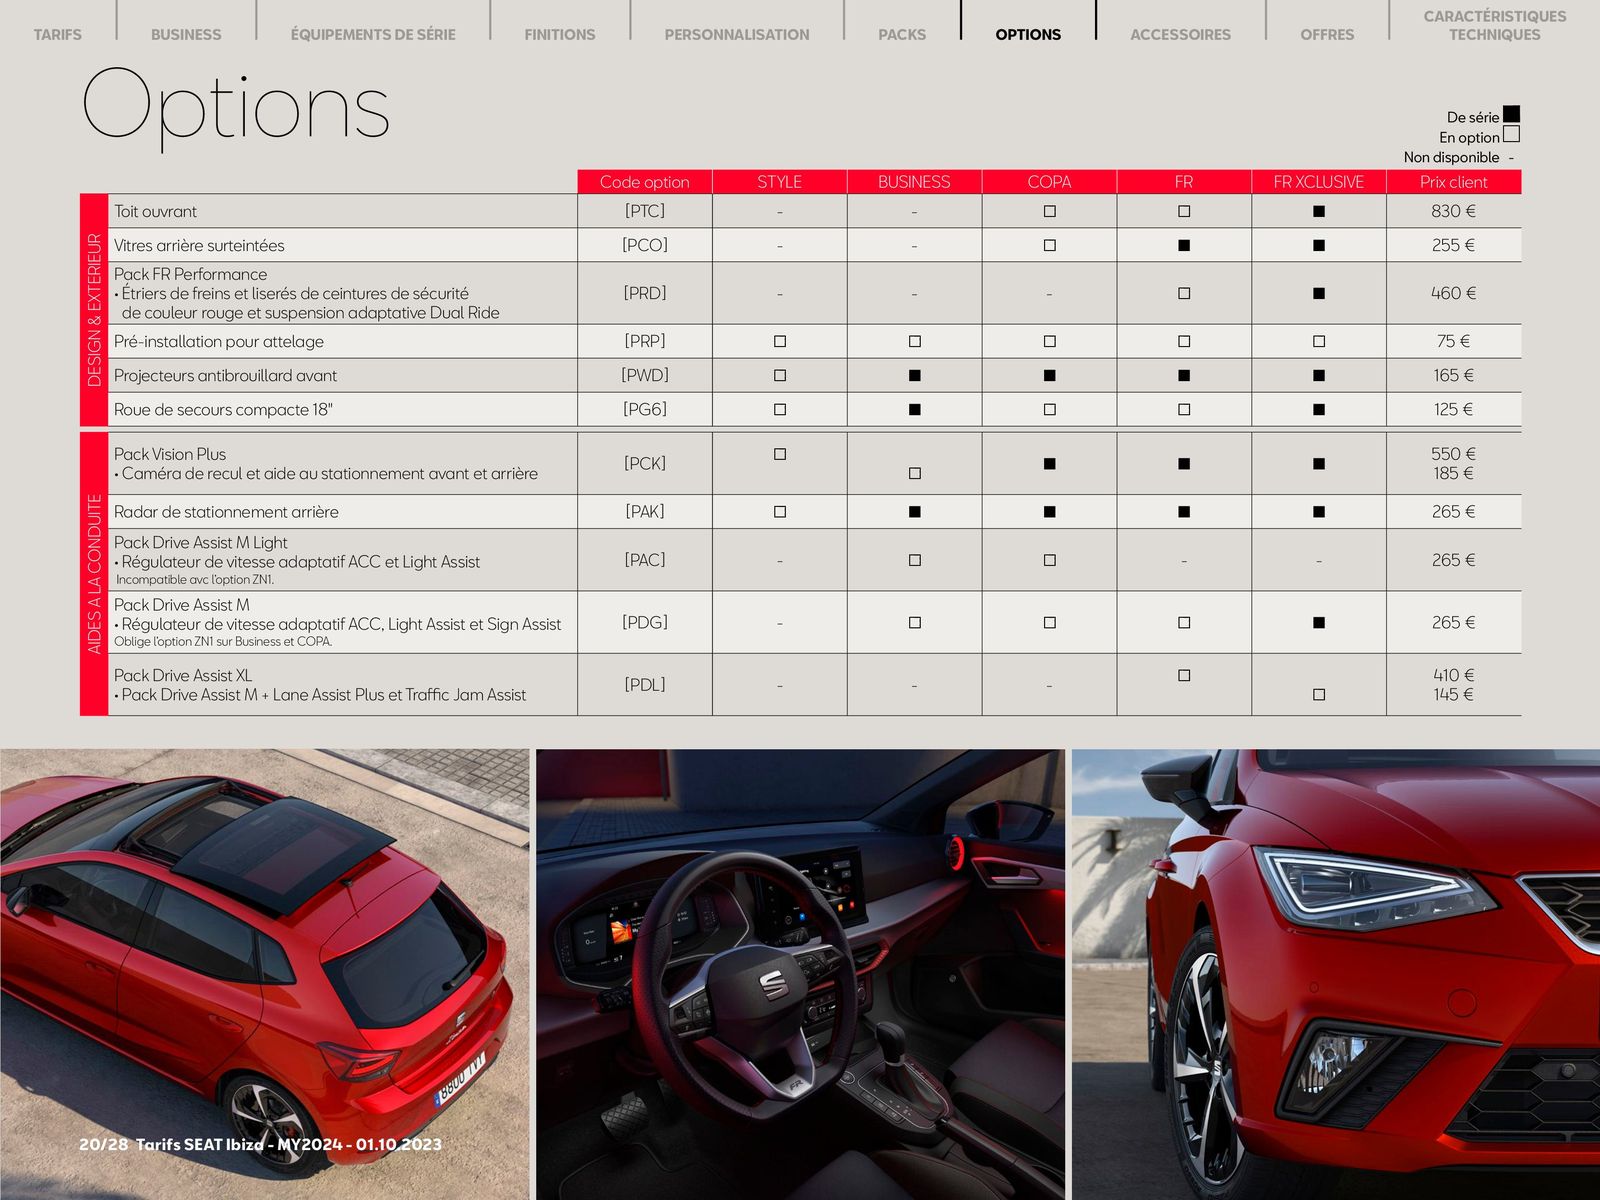Click the COPA column header
Viewport: 1600px width, 1200px height.
click(1049, 181)
